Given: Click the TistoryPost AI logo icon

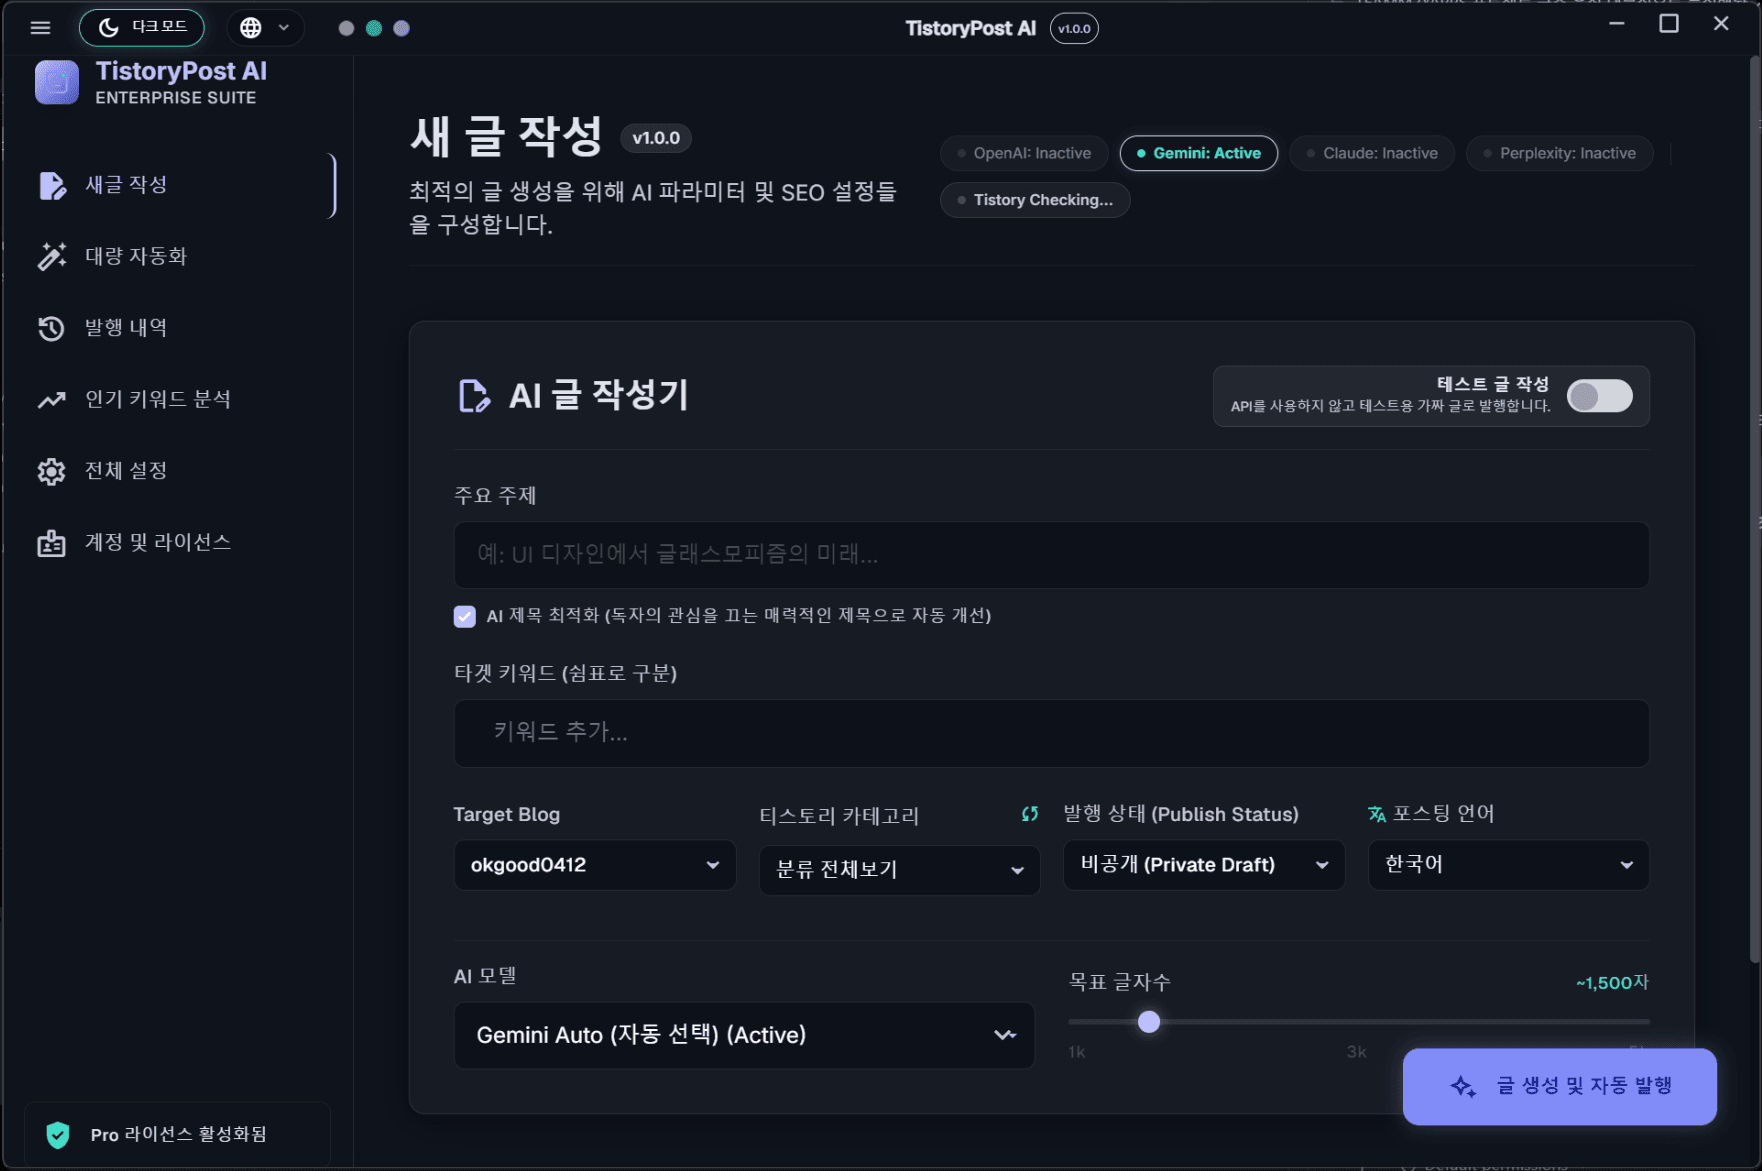Looking at the screenshot, I should pos(57,82).
